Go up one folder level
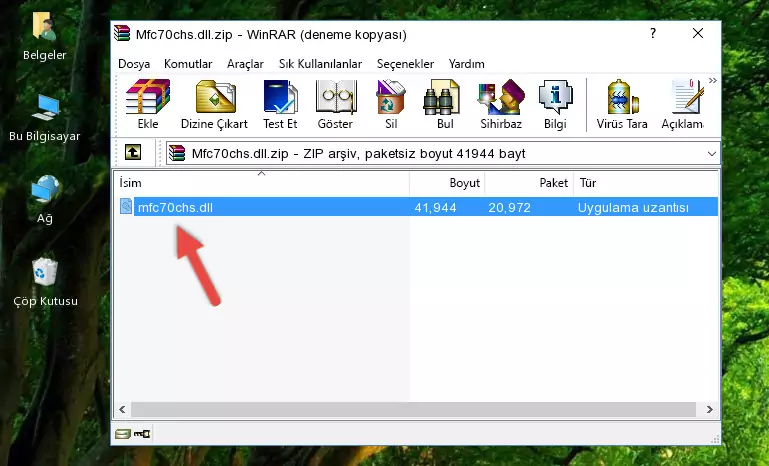 click(133, 153)
